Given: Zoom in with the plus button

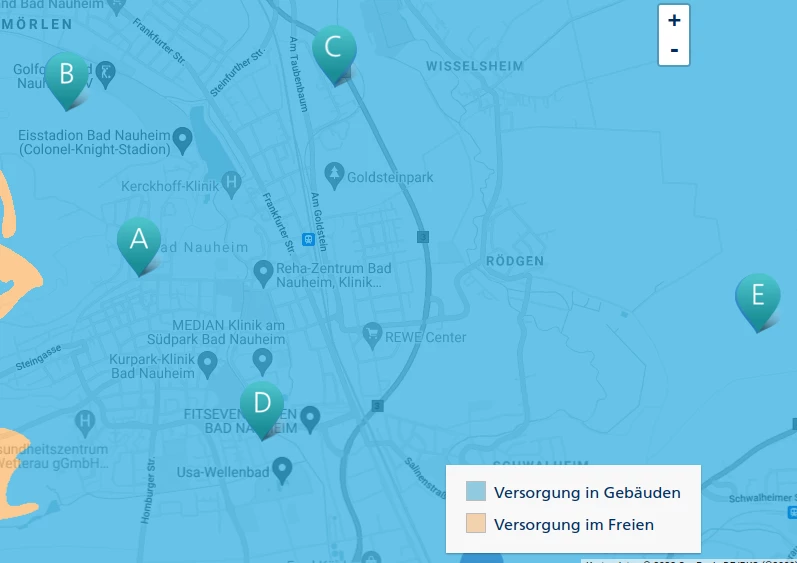Looking at the screenshot, I should [674, 20].
